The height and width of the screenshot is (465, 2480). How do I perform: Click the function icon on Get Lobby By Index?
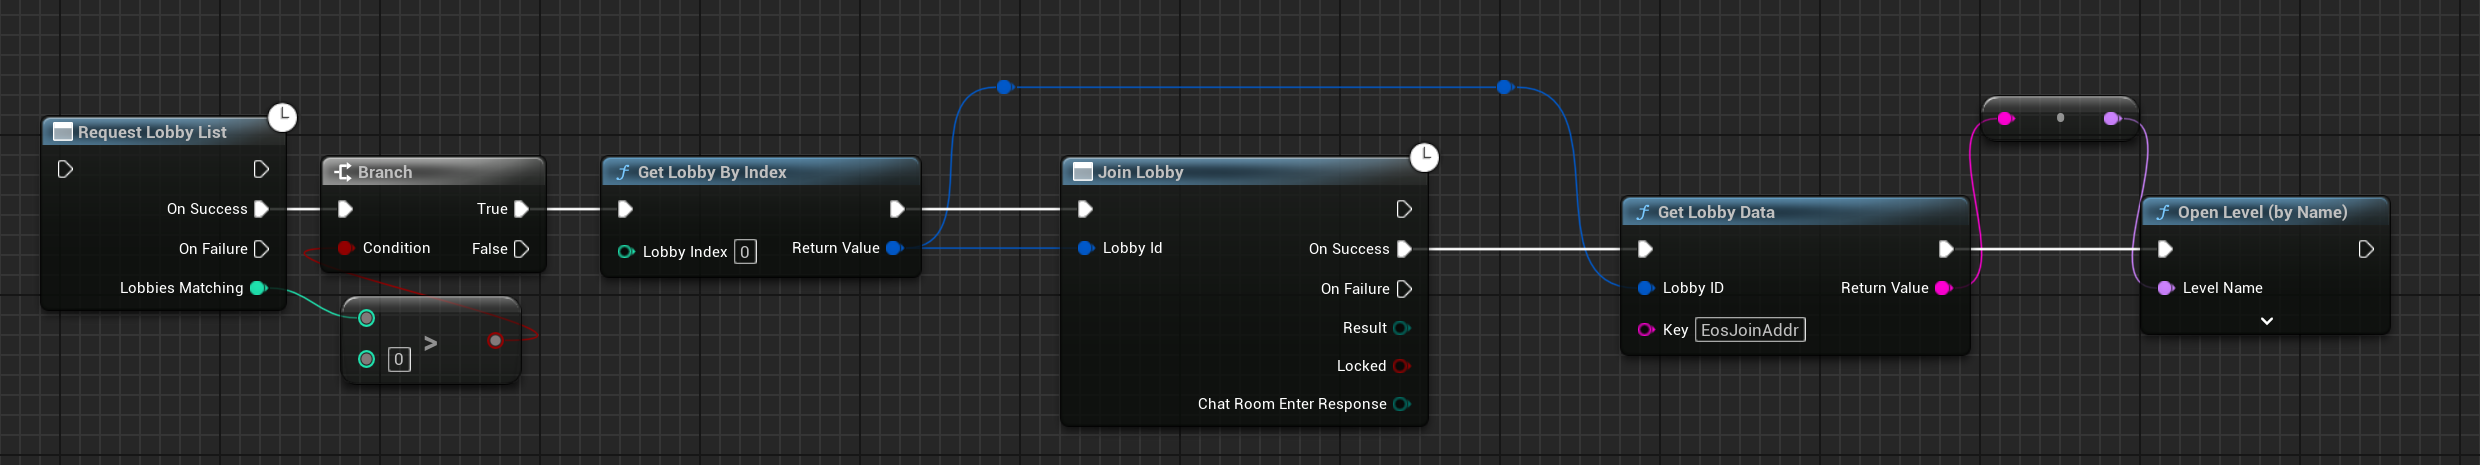click(623, 172)
